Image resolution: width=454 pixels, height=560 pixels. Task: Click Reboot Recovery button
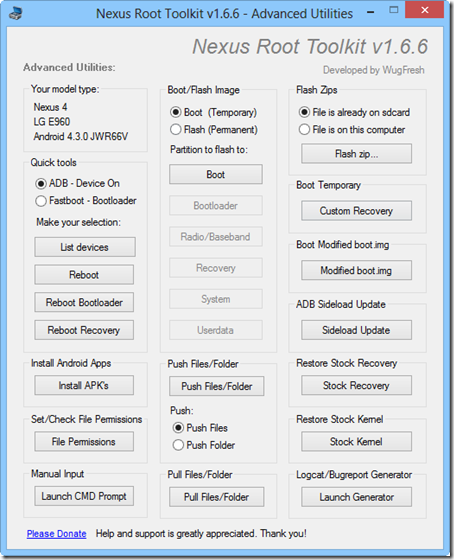(84, 330)
